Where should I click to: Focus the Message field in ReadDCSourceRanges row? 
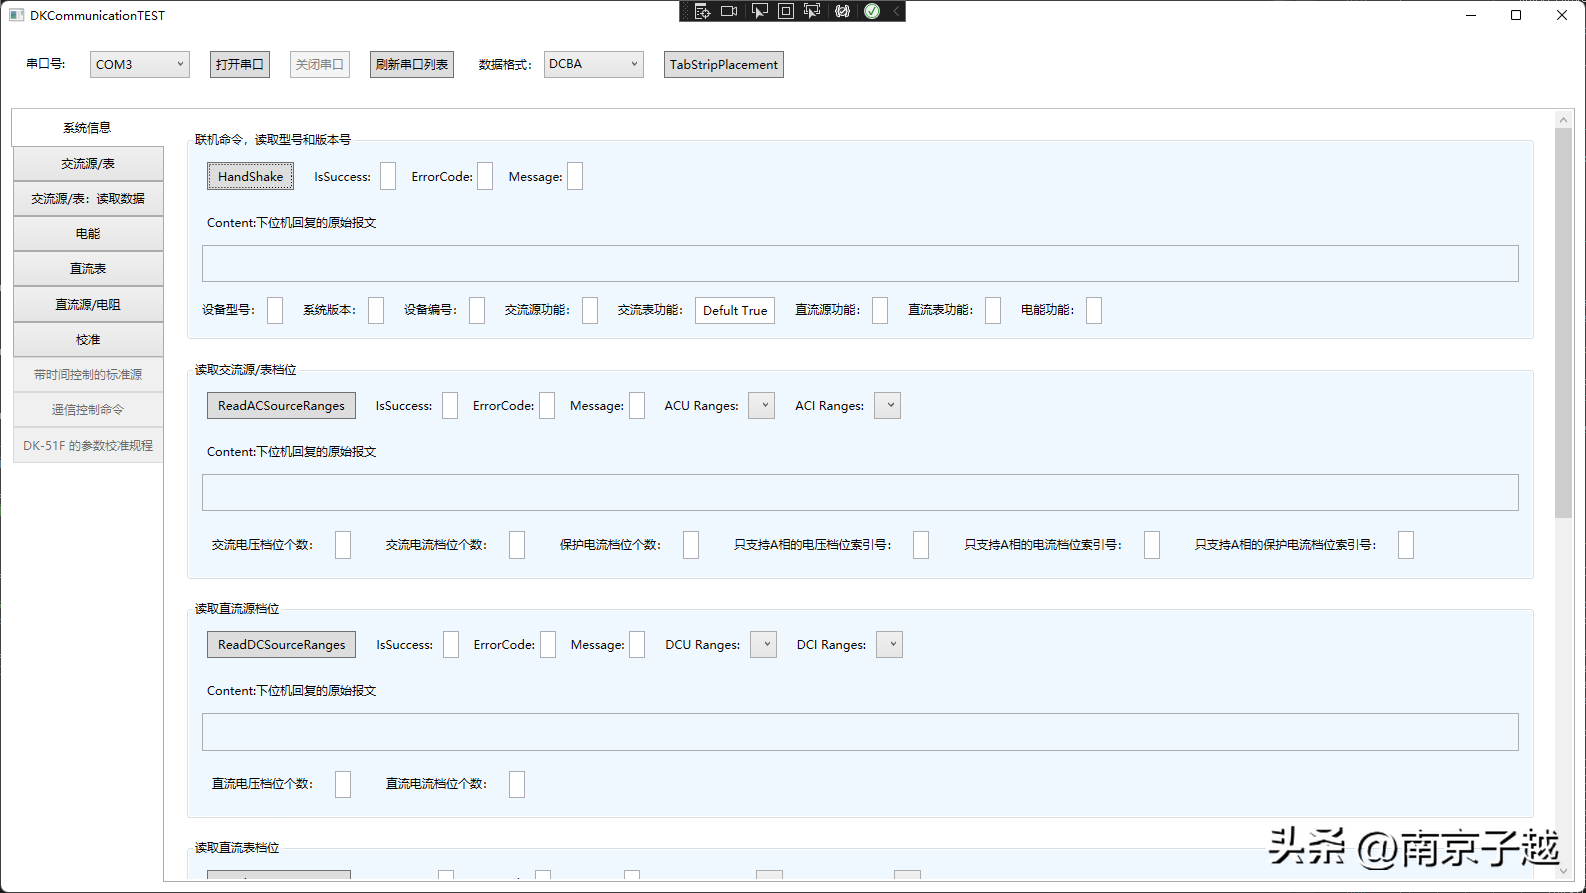pos(637,644)
